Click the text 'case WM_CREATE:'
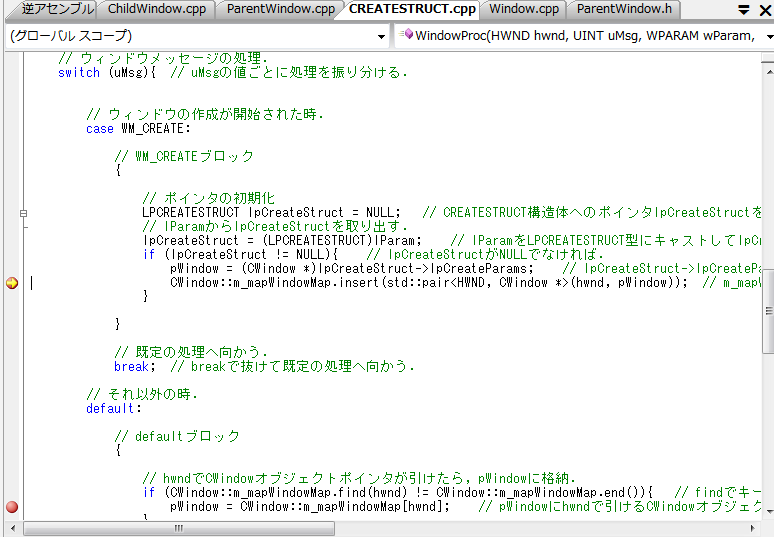 click(x=138, y=129)
